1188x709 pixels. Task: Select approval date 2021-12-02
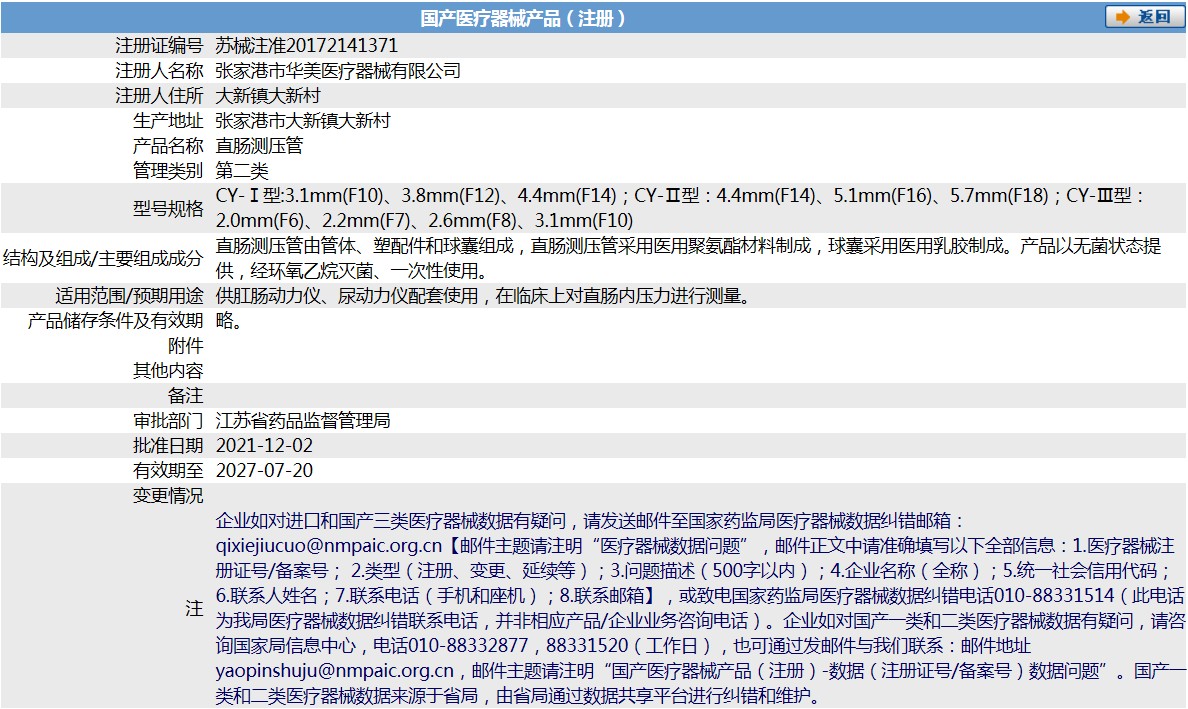pyautogui.click(x=264, y=446)
